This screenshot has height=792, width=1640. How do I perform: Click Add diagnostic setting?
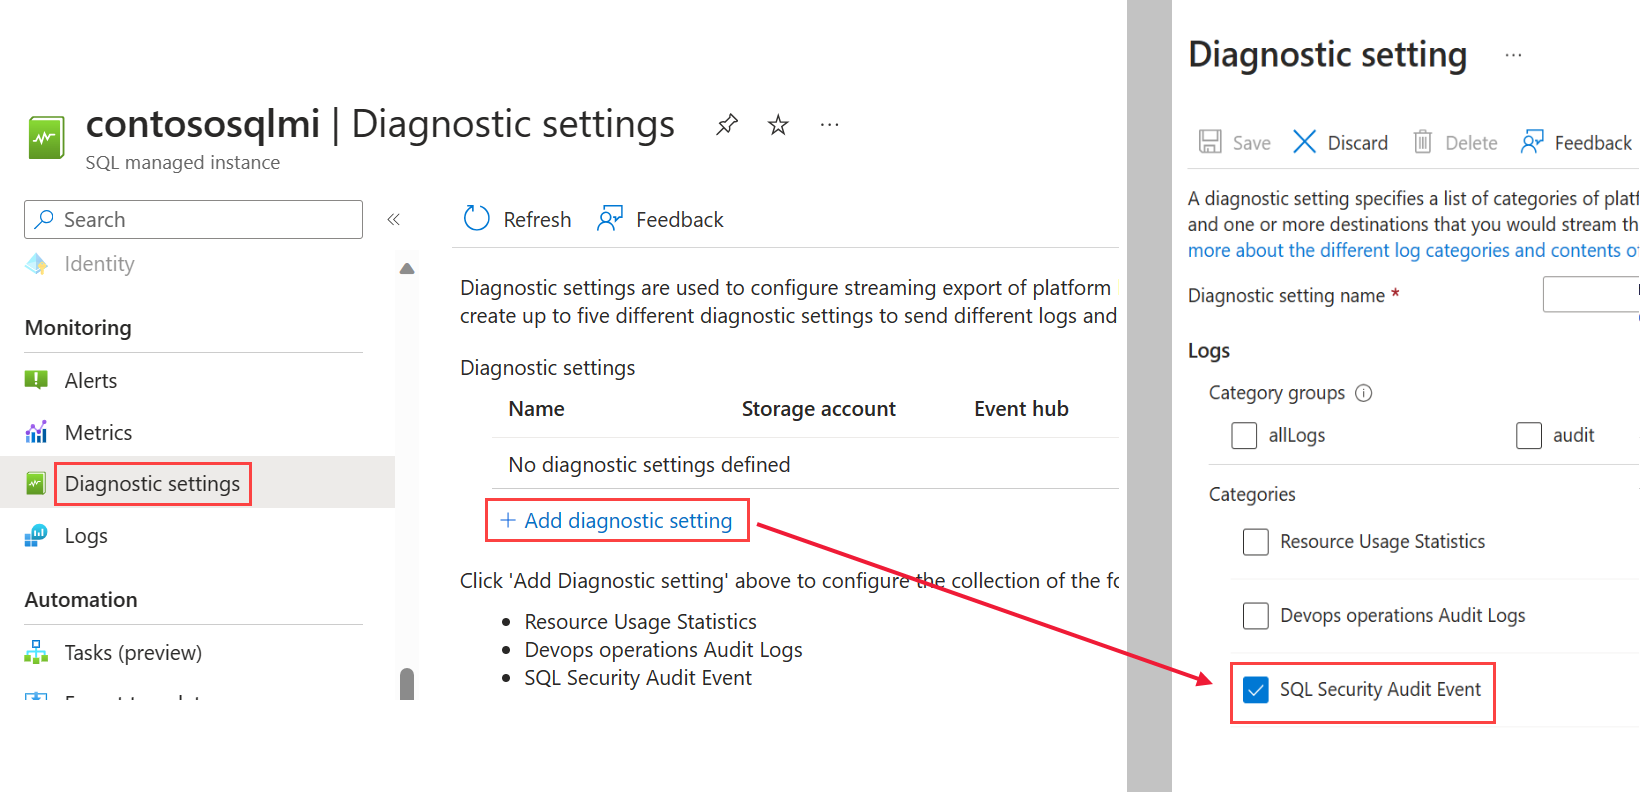pos(617,520)
